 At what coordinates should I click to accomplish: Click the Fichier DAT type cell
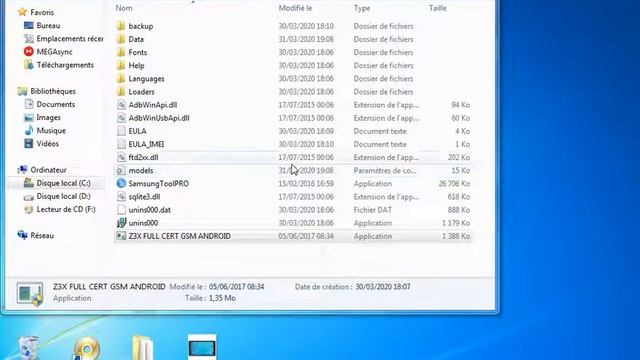(373, 210)
